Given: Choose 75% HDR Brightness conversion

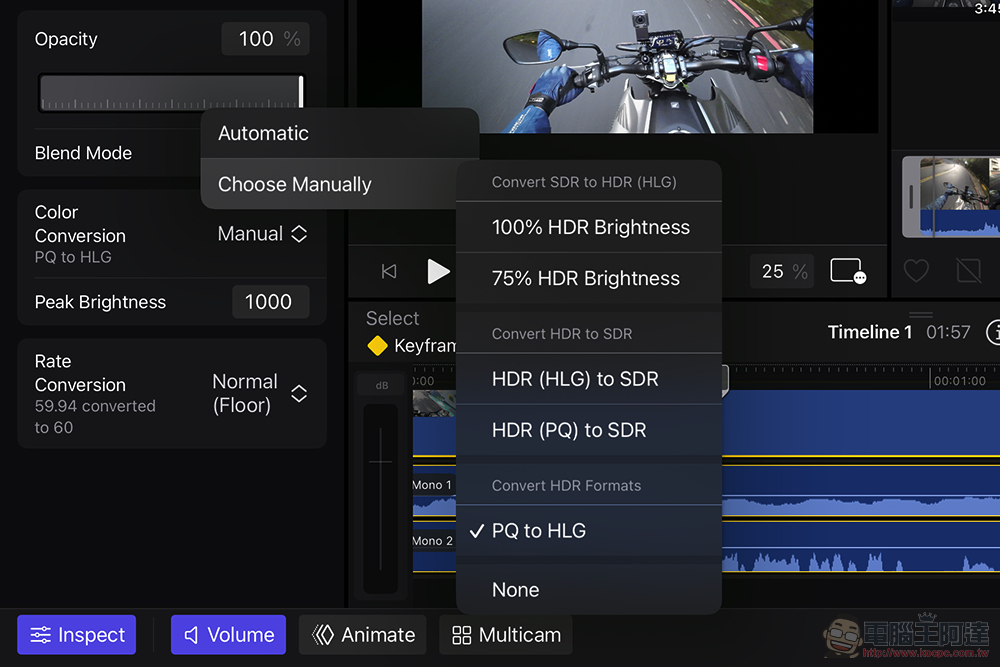Looking at the screenshot, I should 589,278.
